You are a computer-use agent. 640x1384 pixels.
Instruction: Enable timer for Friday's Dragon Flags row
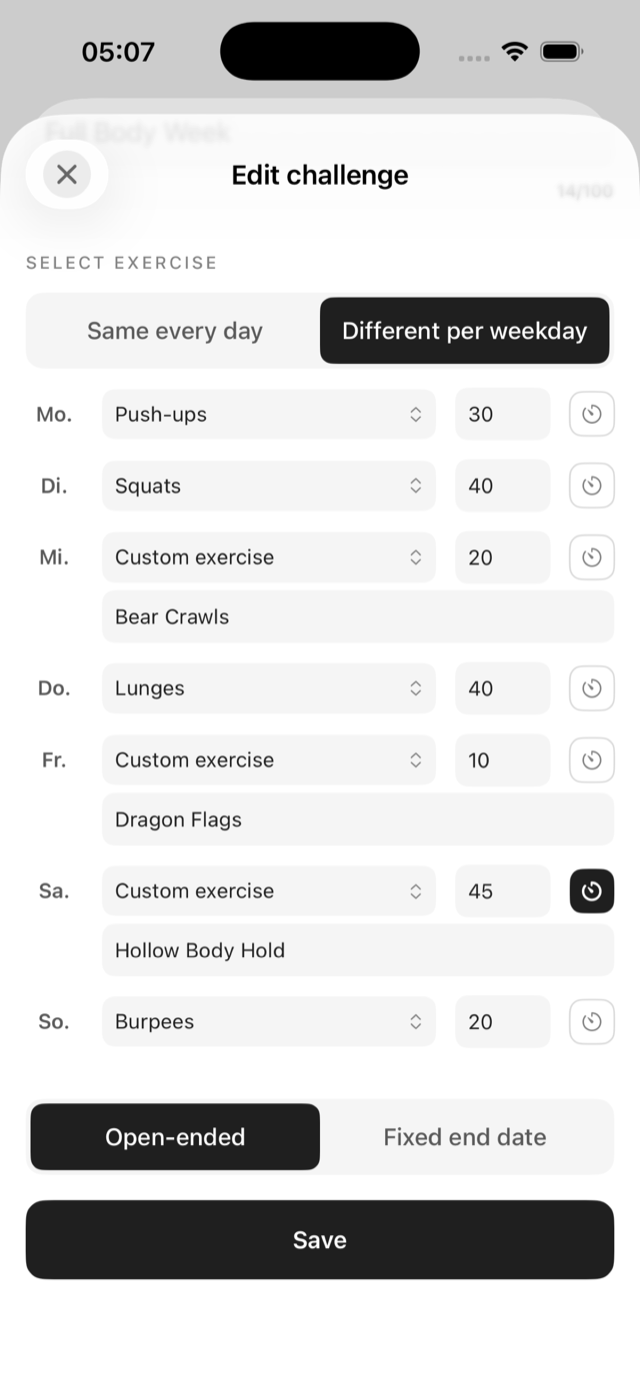592,760
